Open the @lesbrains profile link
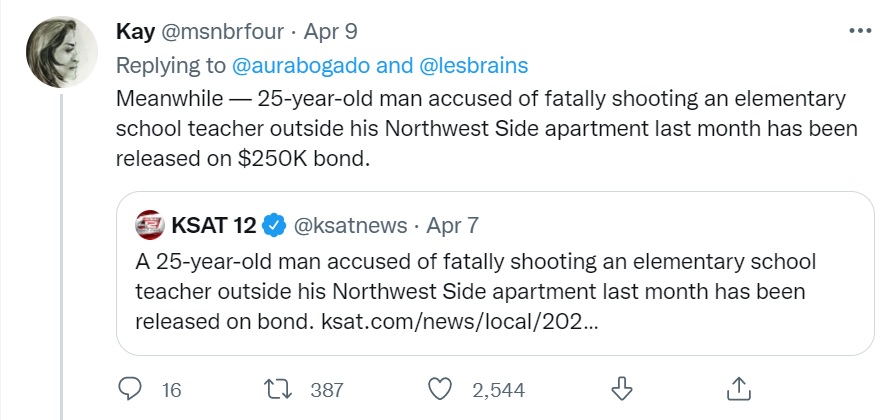This screenshot has width=889, height=420. 473,66
